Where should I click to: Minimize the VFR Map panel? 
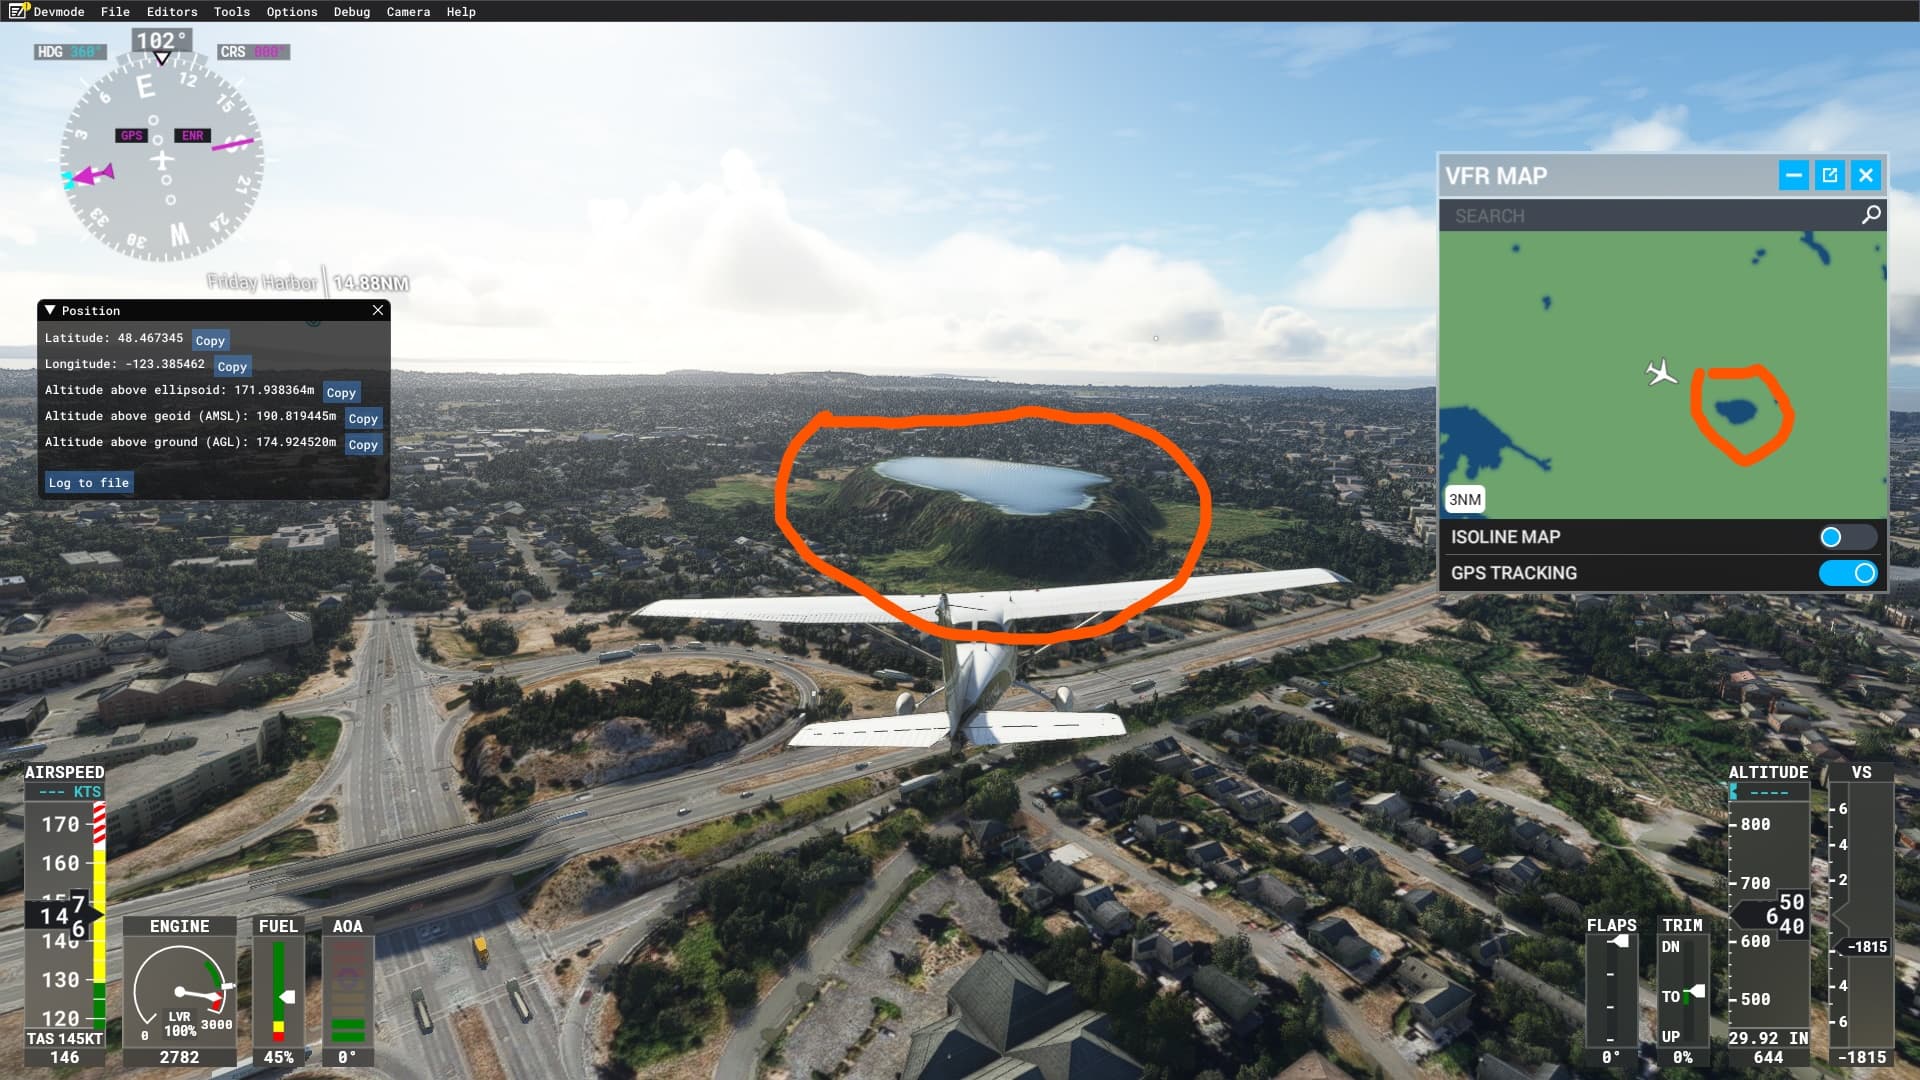pos(1793,176)
